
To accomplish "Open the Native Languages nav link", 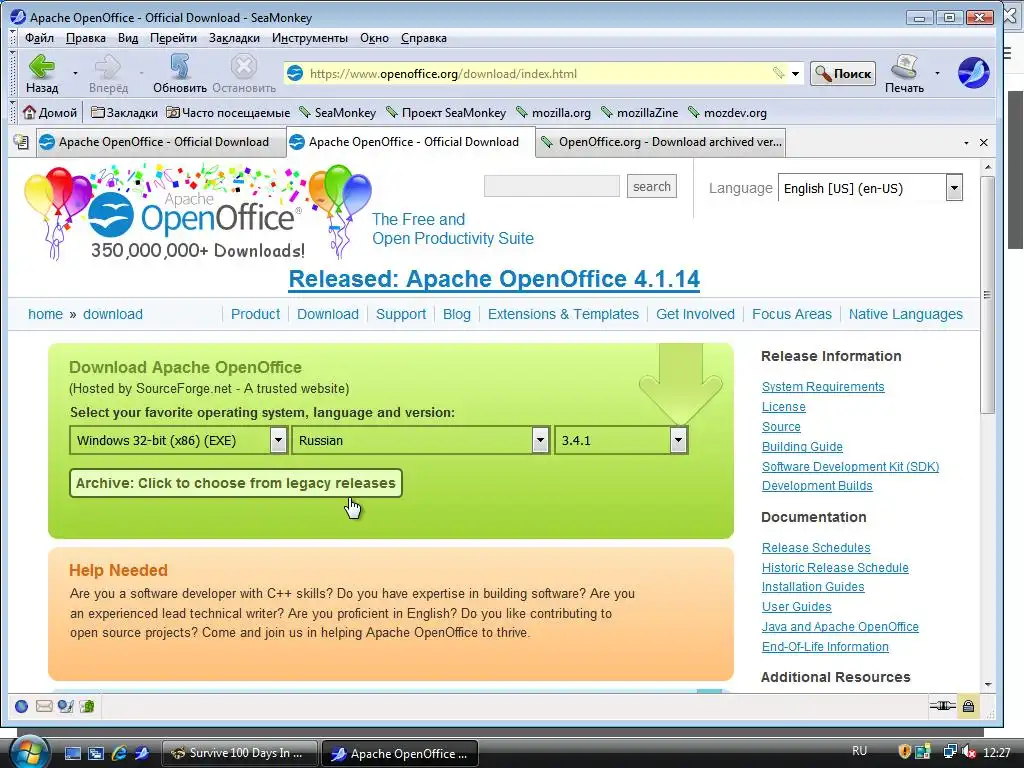I will pos(905,314).
